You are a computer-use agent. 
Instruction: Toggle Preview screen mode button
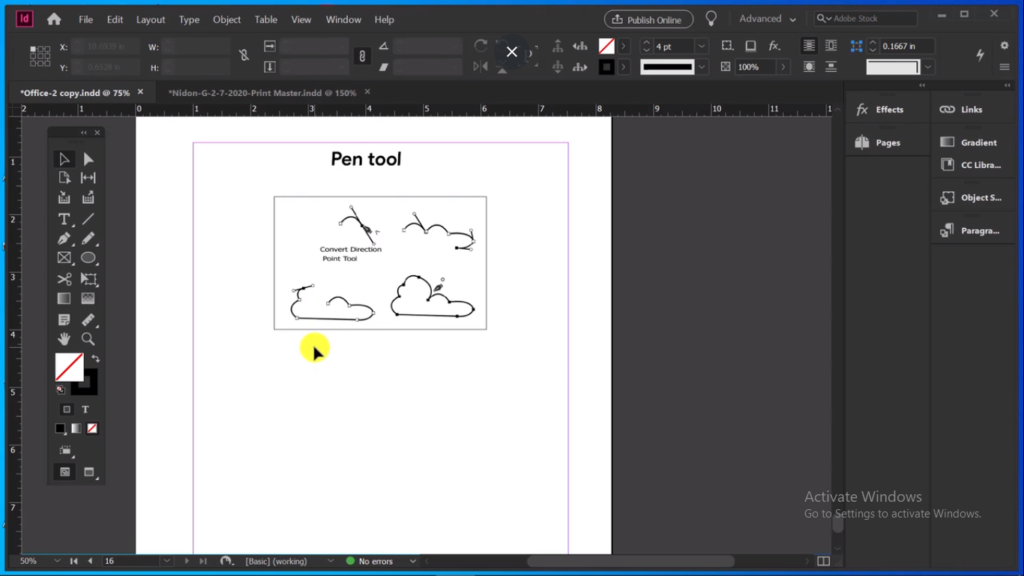coord(89,472)
